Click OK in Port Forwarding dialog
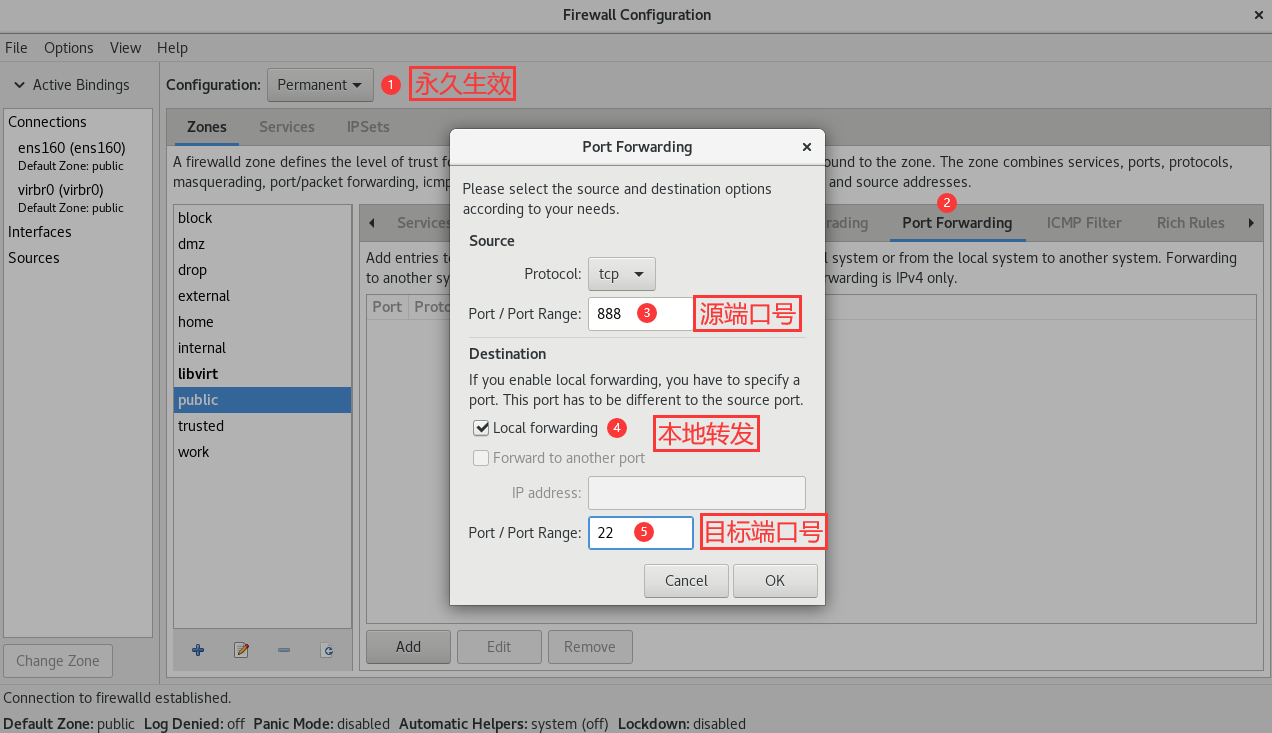1272x733 pixels. [775, 580]
